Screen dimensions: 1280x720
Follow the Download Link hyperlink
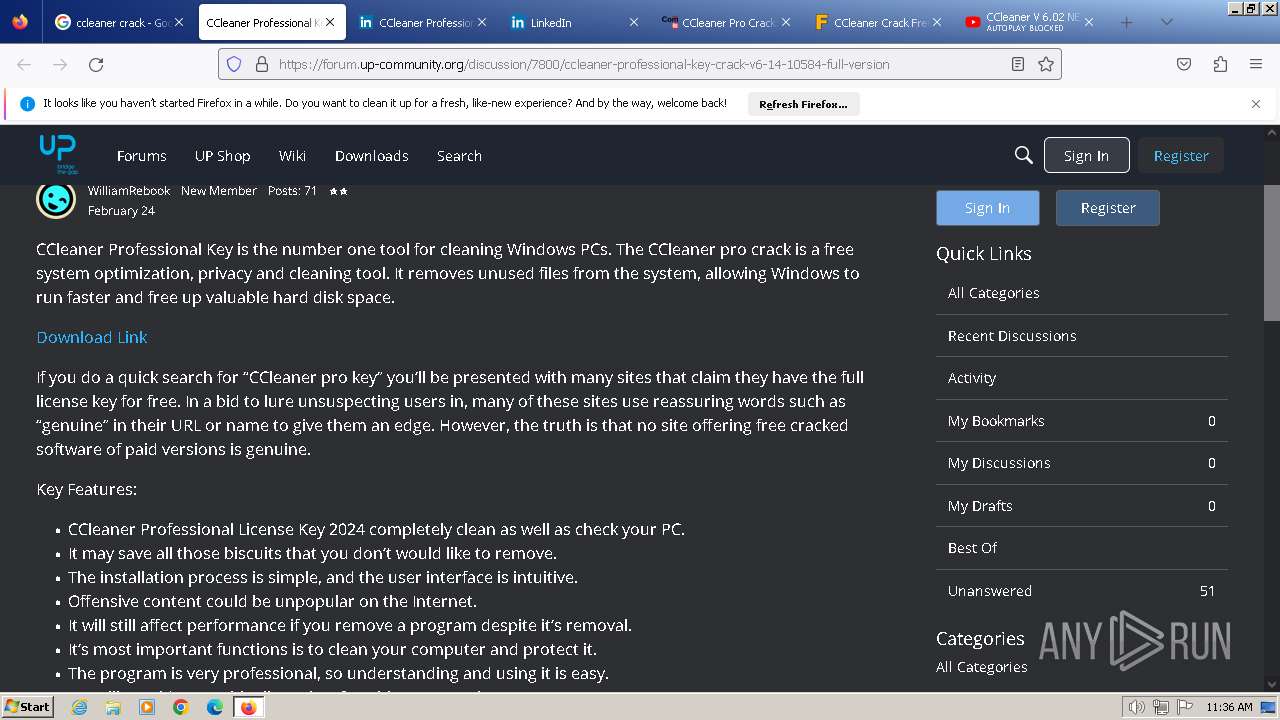(92, 337)
